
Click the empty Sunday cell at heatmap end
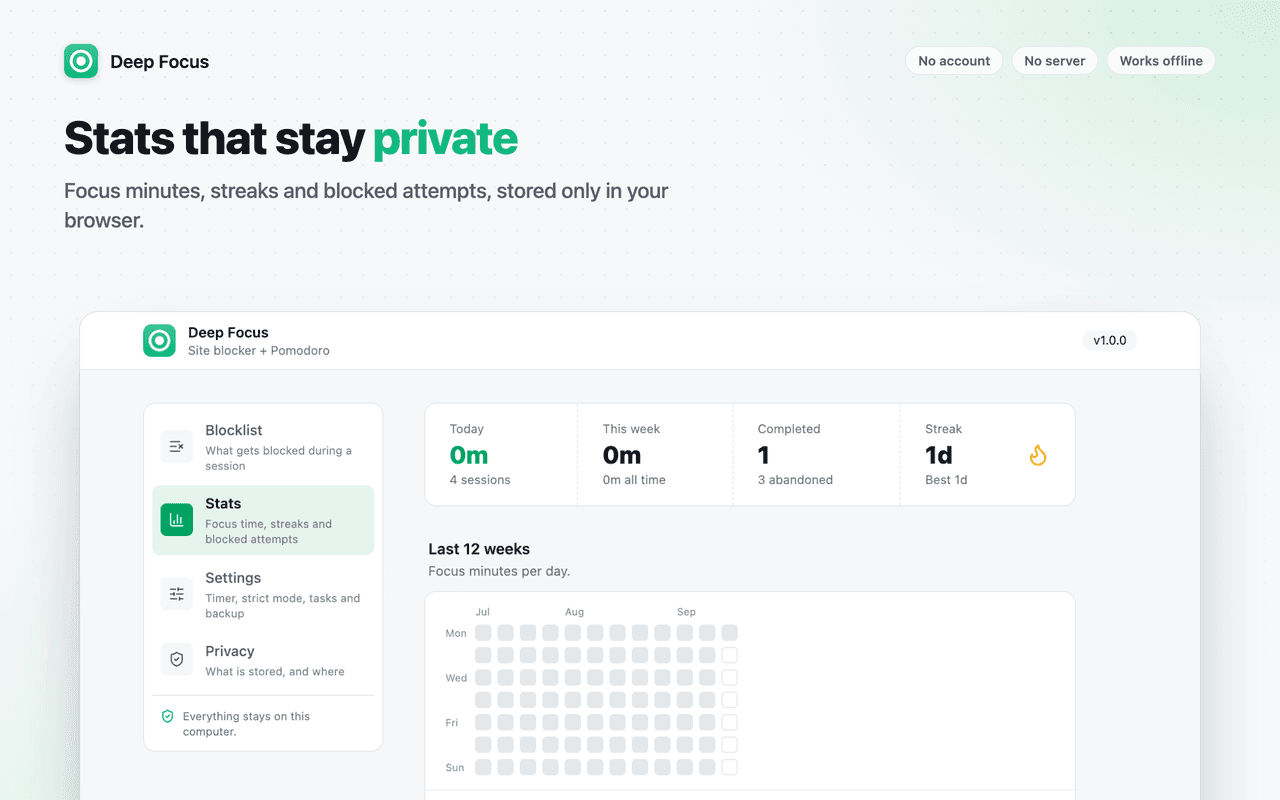click(729, 767)
